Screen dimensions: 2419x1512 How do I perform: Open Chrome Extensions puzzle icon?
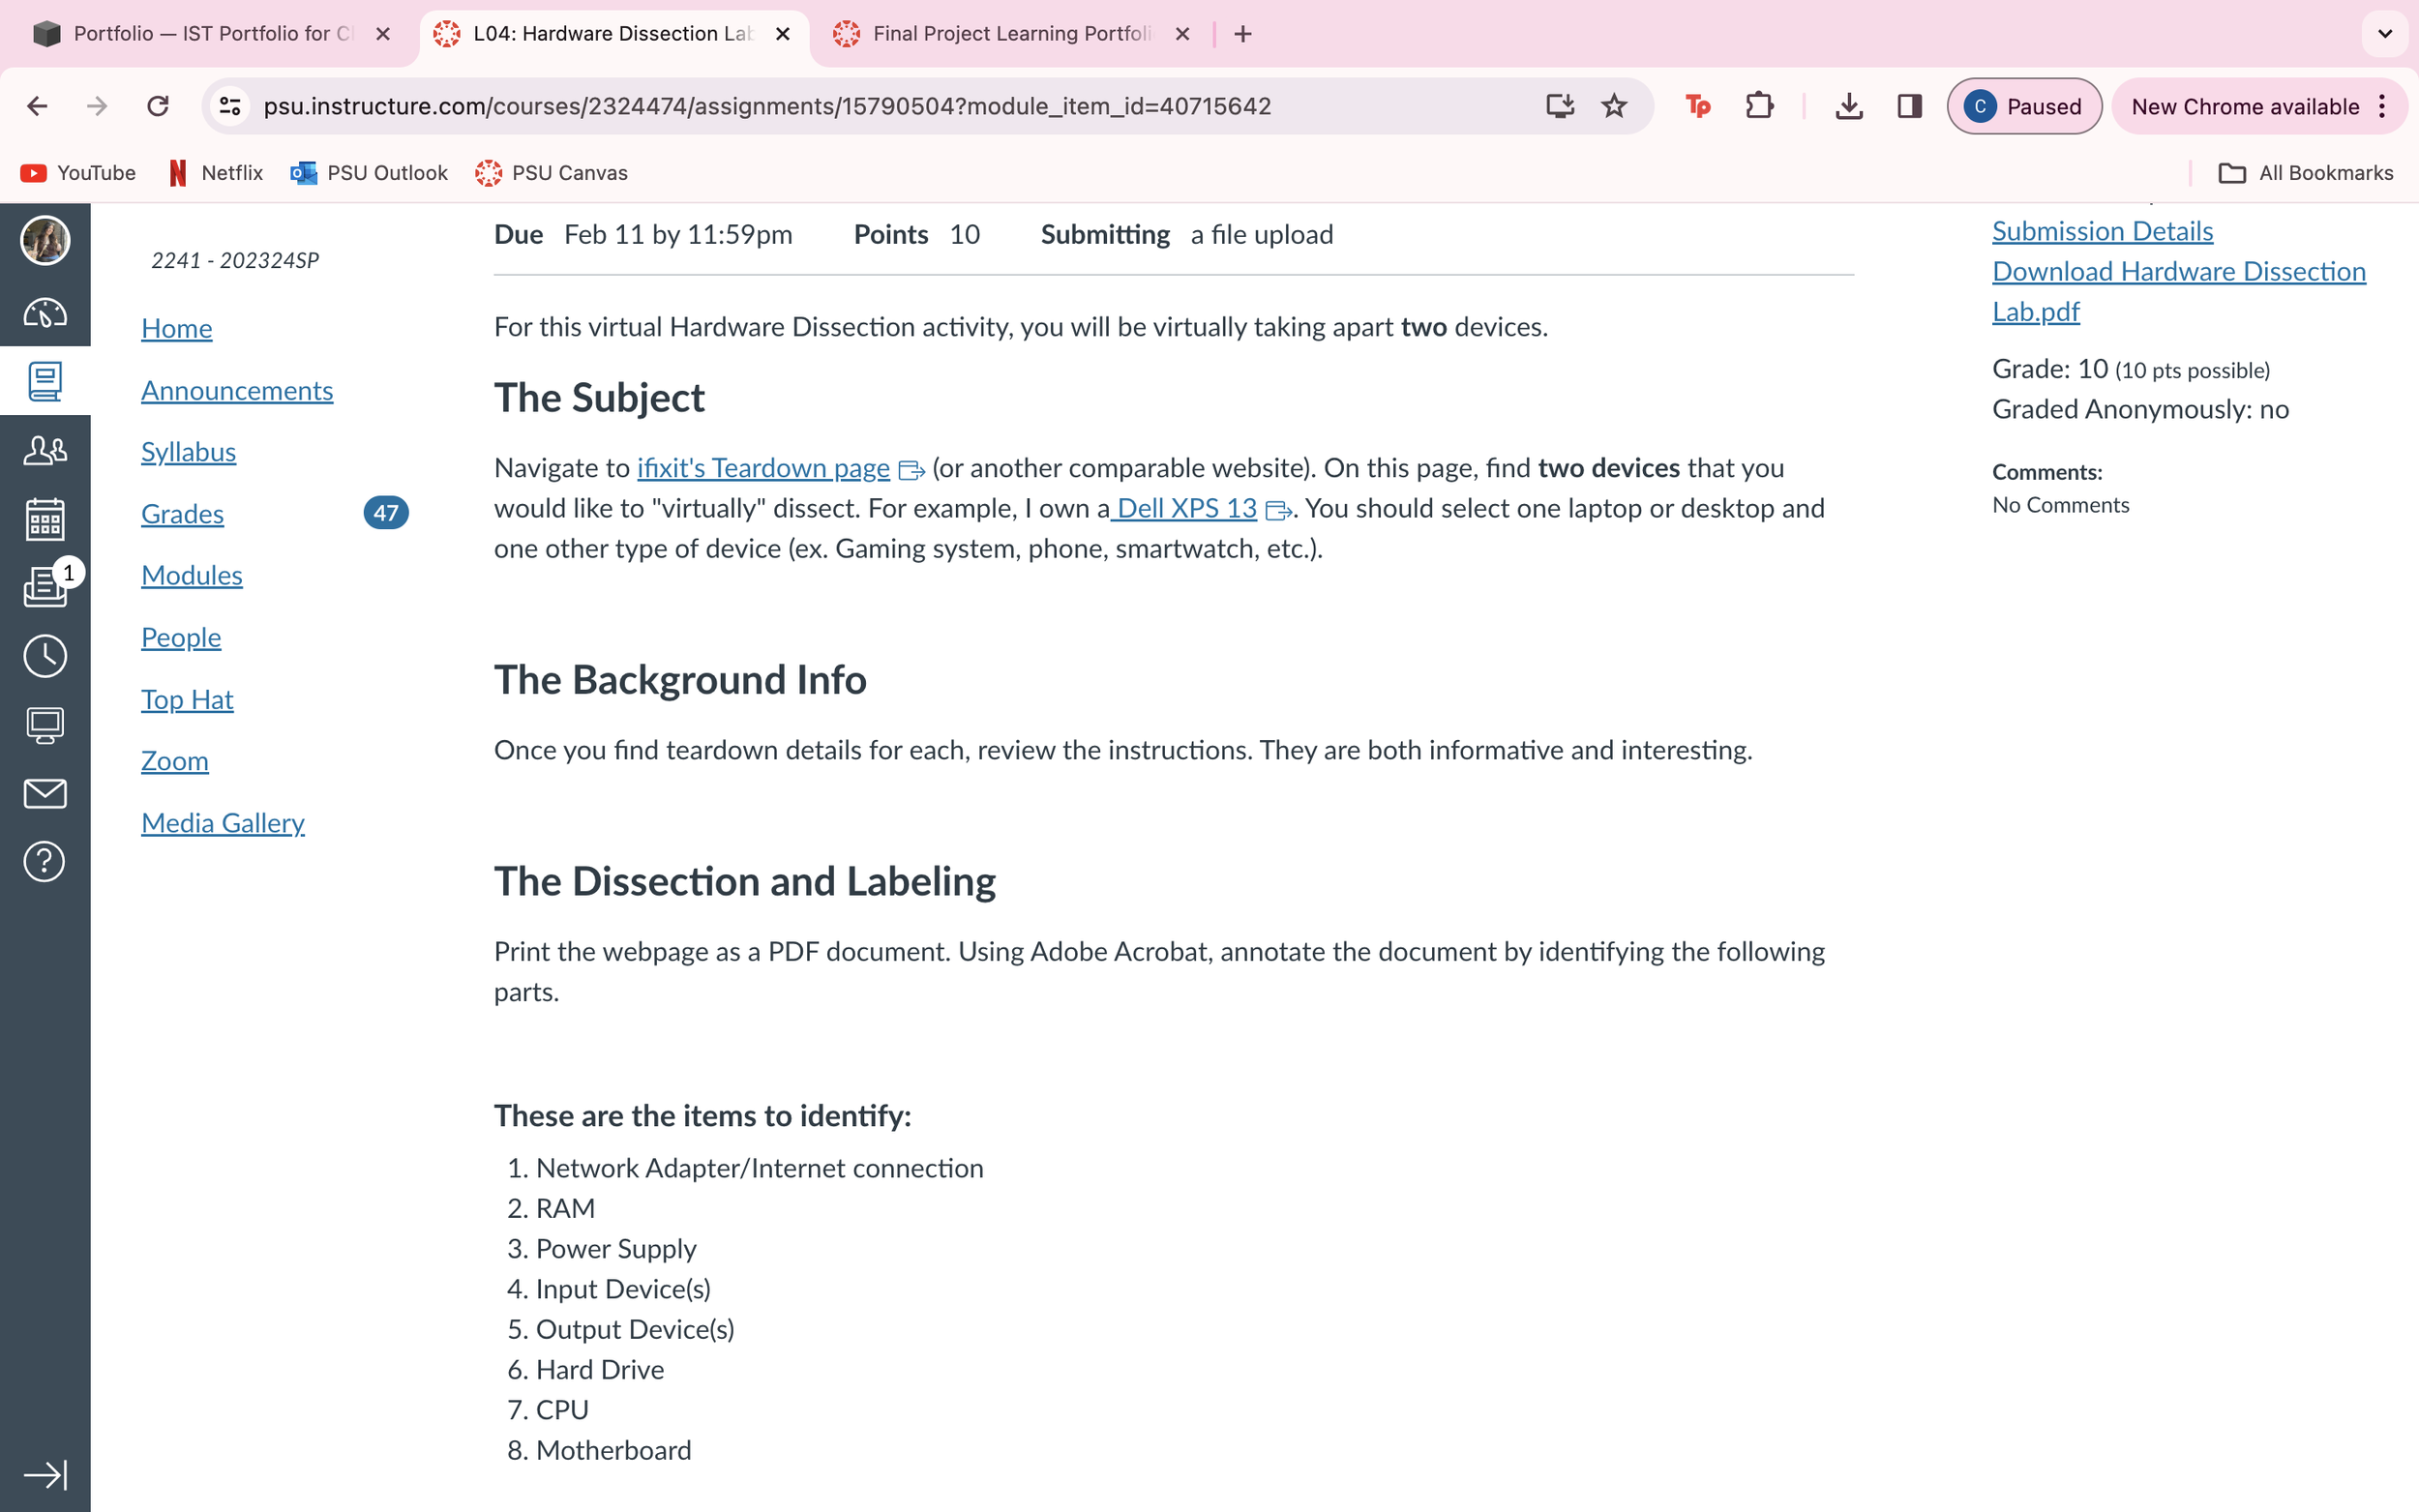coord(1759,106)
